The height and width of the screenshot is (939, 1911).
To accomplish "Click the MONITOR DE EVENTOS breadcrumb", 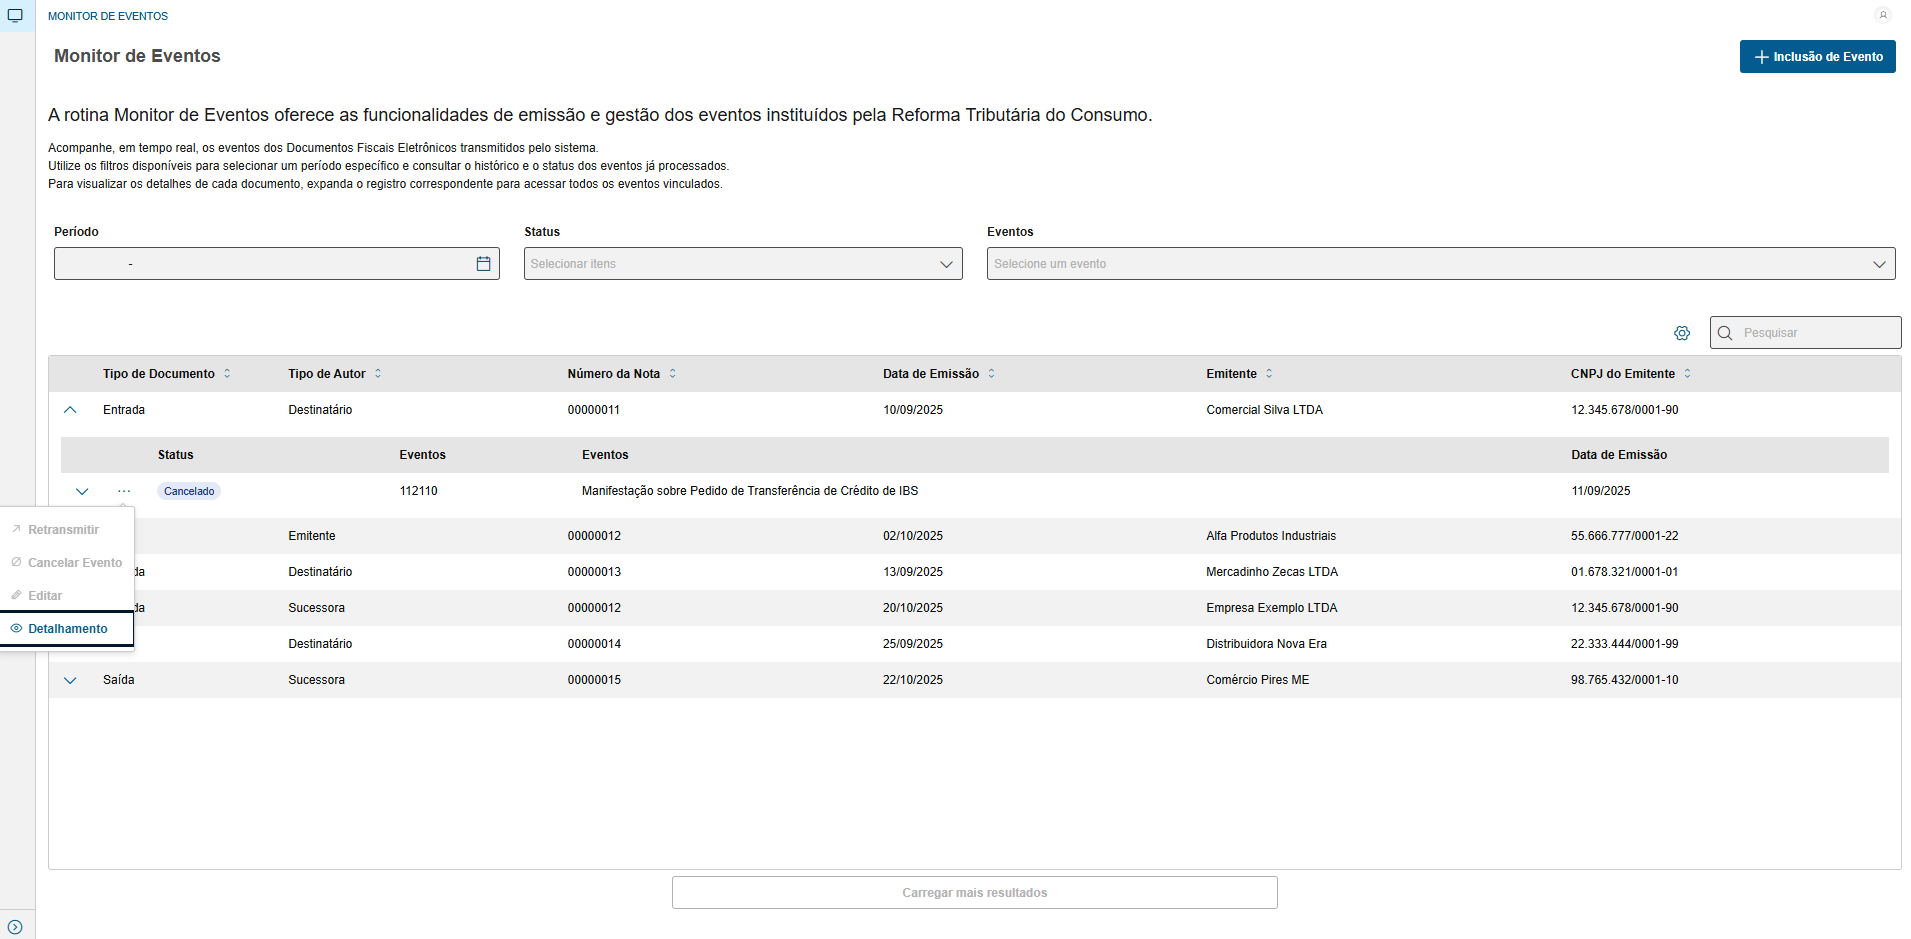I will 108,16.
